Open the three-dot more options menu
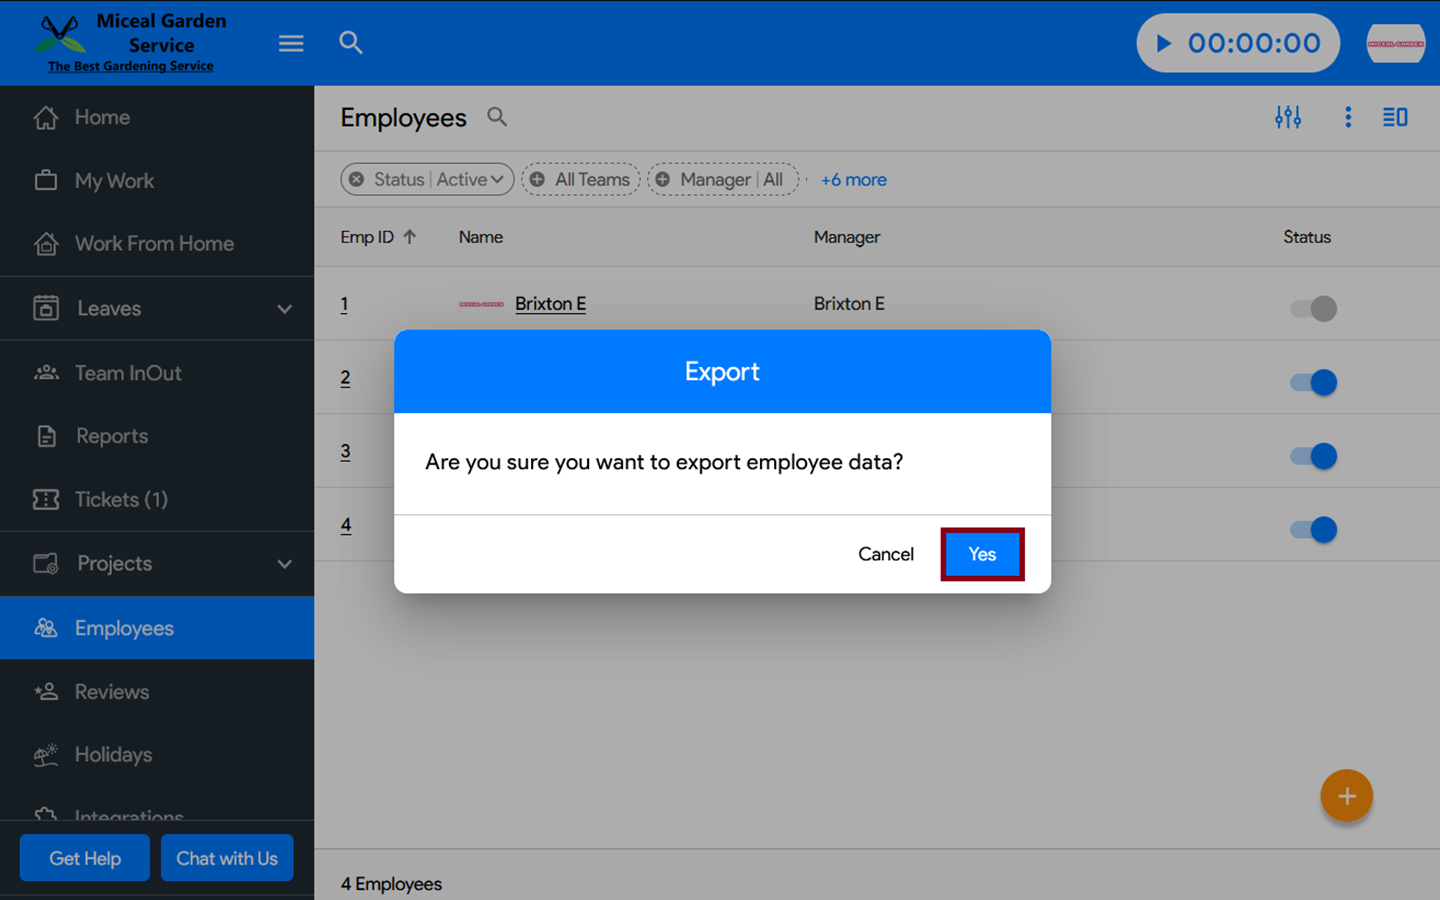This screenshot has height=900, width=1440. pos(1348,117)
